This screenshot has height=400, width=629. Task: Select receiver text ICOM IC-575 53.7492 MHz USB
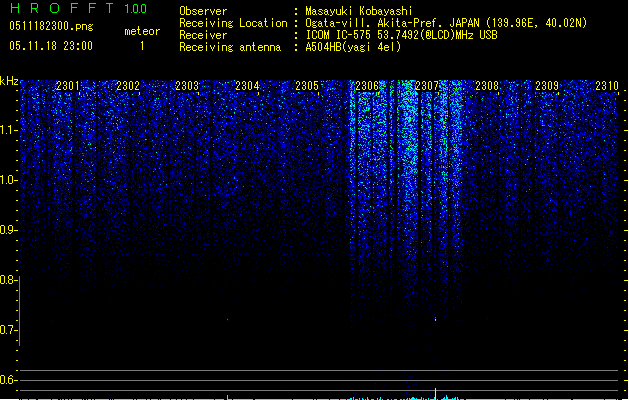click(x=401, y=35)
